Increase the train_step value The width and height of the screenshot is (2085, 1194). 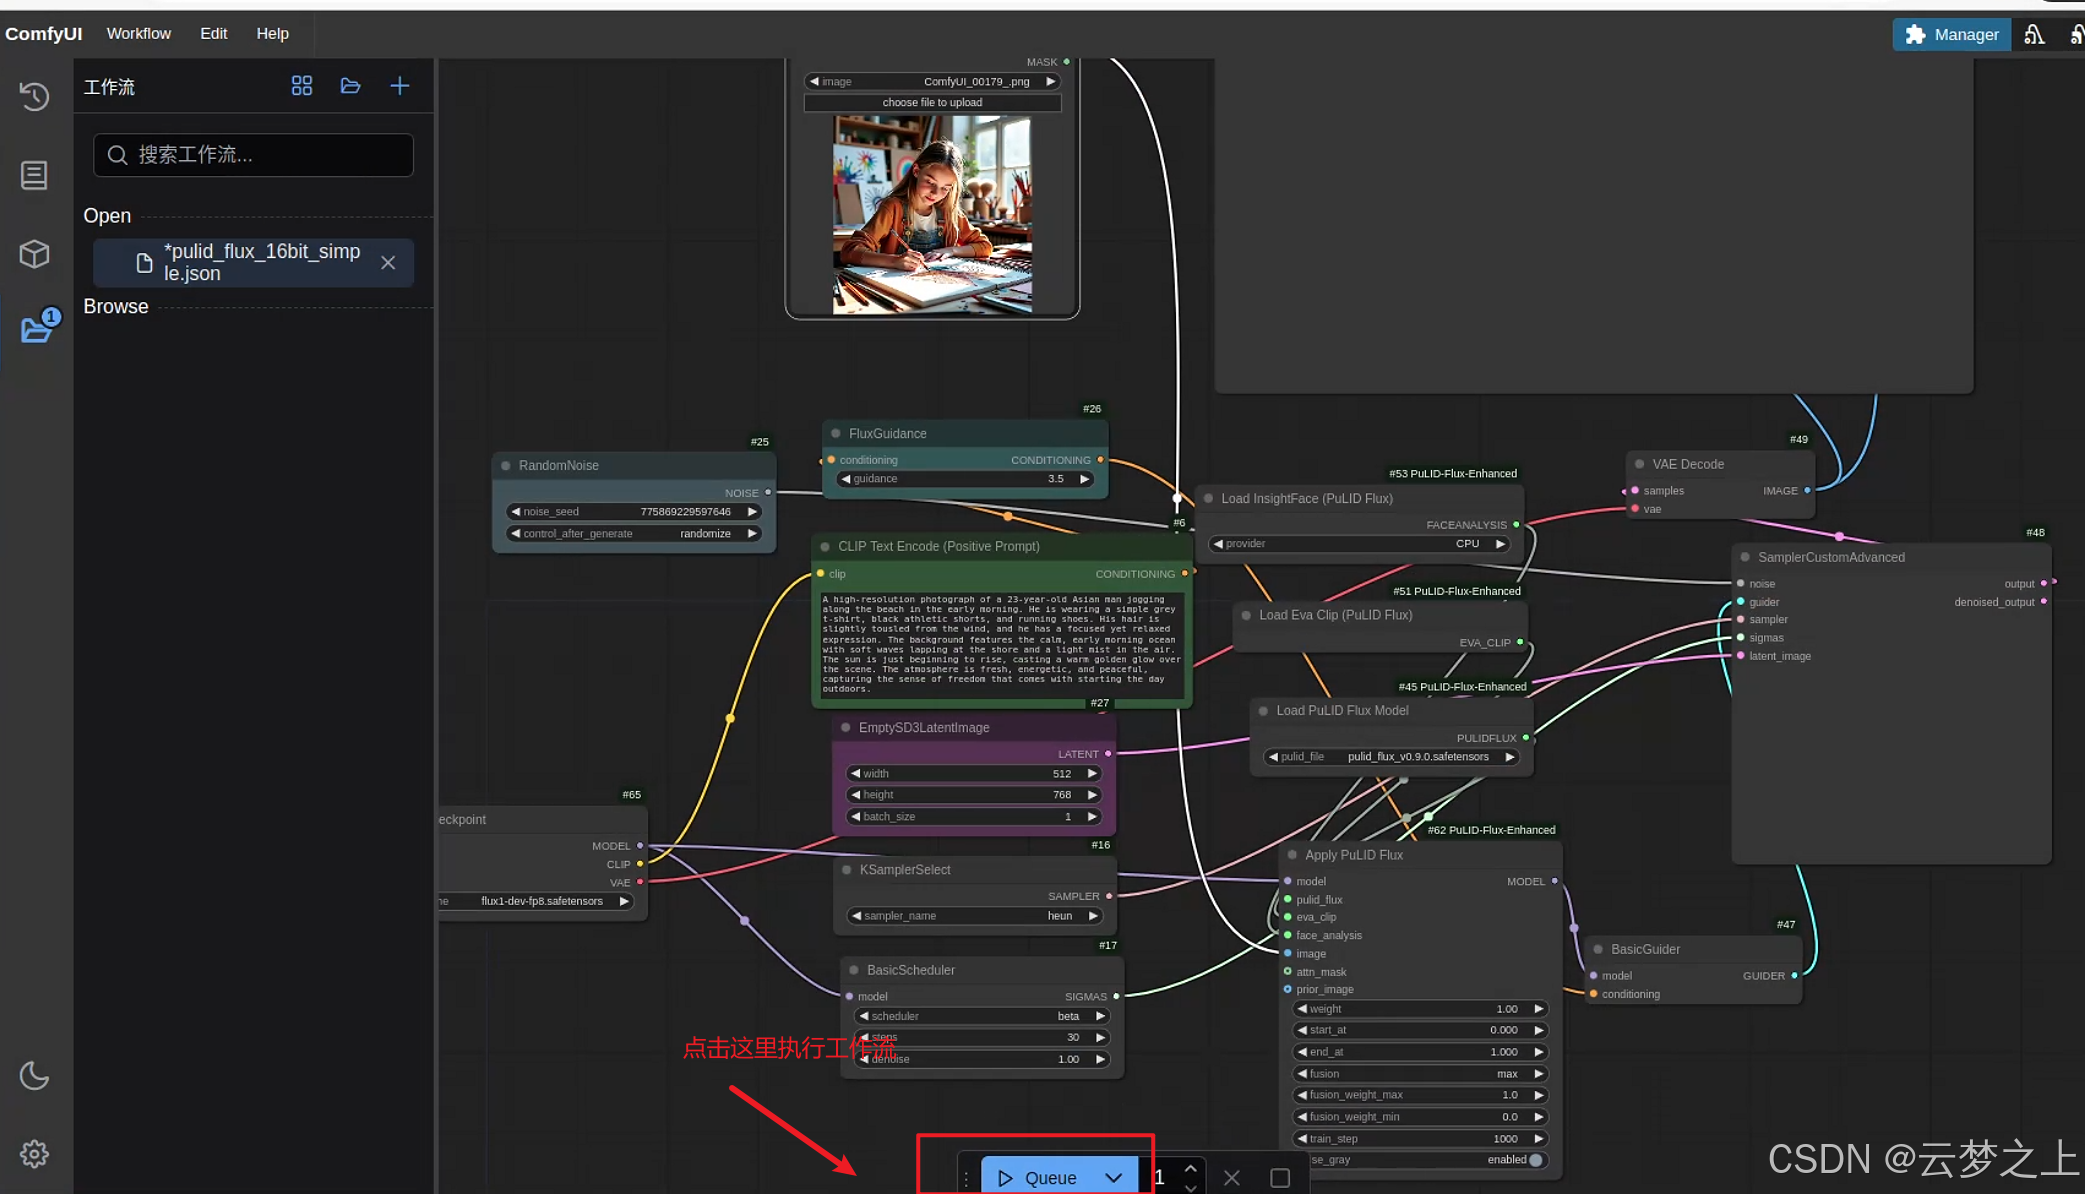(x=1539, y=1139)
